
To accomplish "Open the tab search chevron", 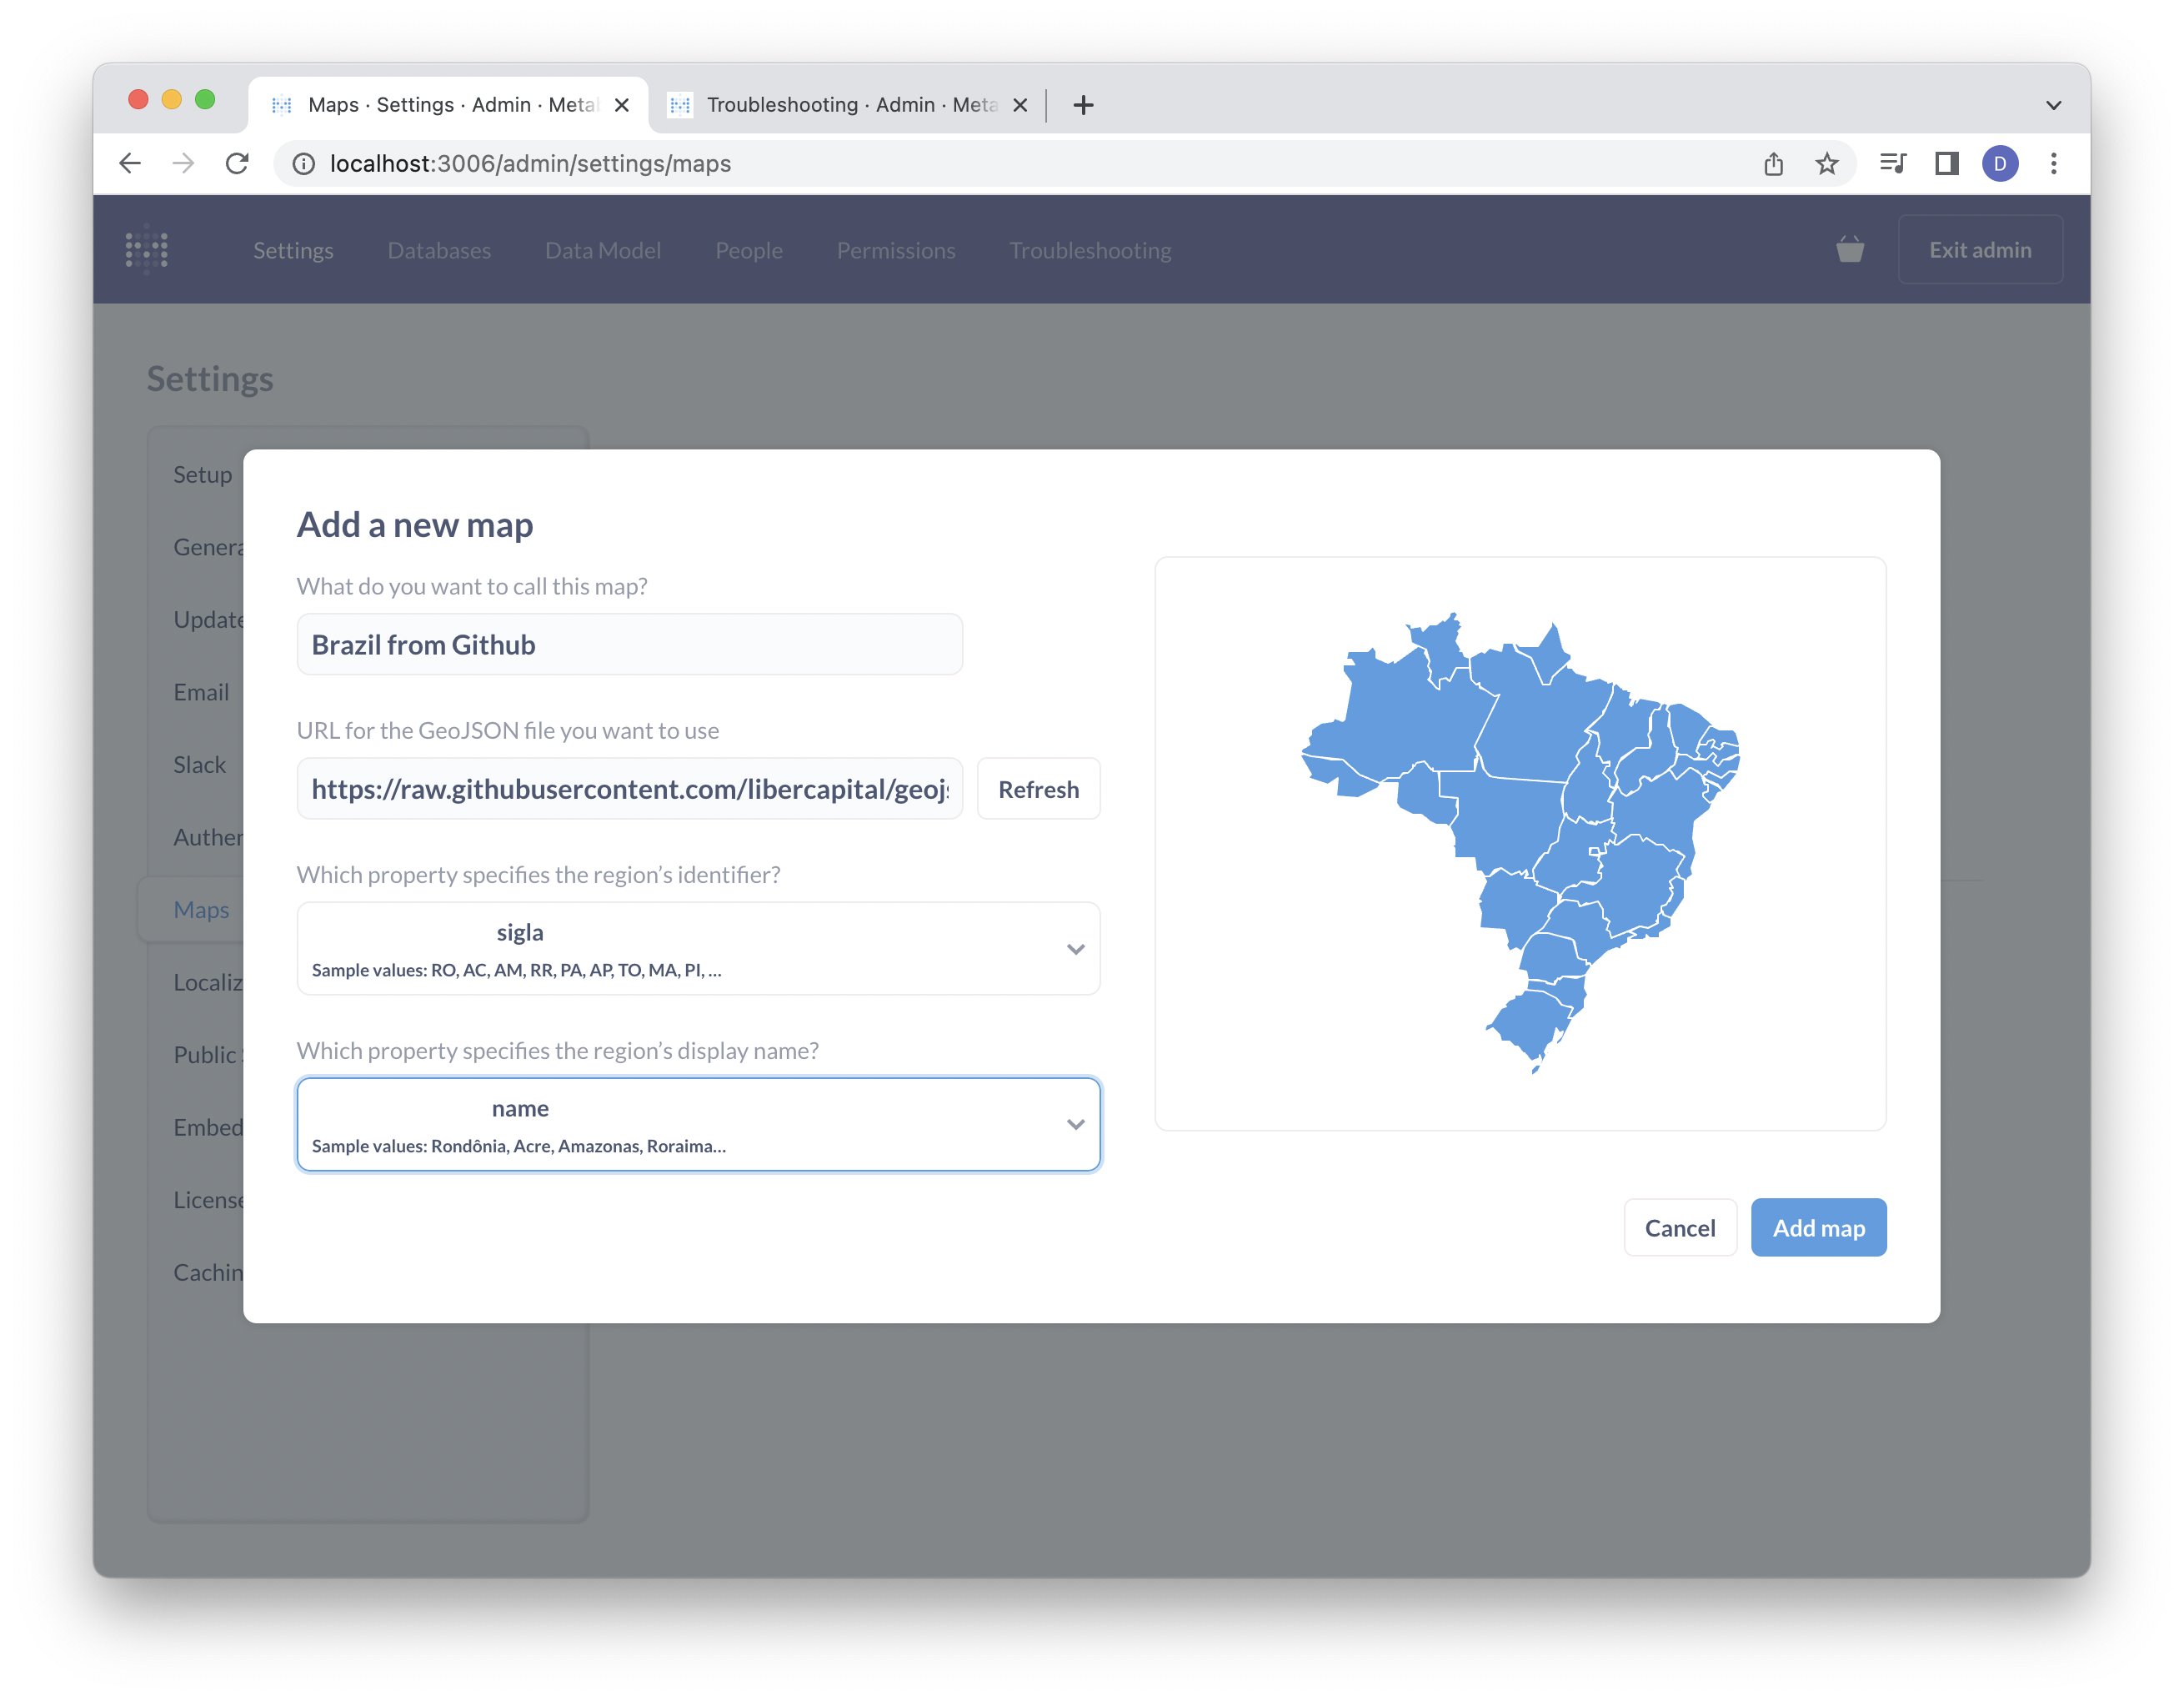I will pos(2053,105).
